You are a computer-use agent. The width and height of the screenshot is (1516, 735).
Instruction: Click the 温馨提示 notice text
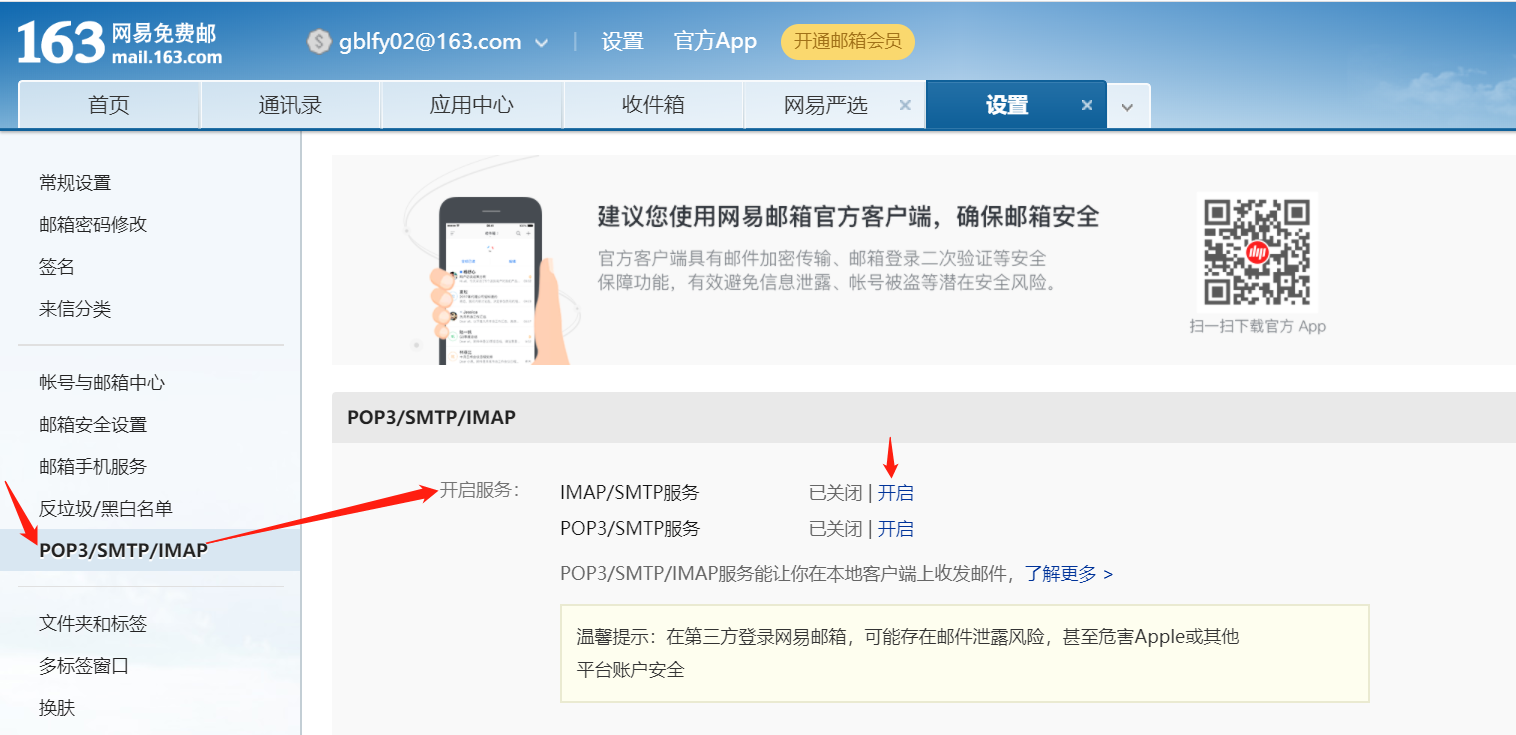908,653
